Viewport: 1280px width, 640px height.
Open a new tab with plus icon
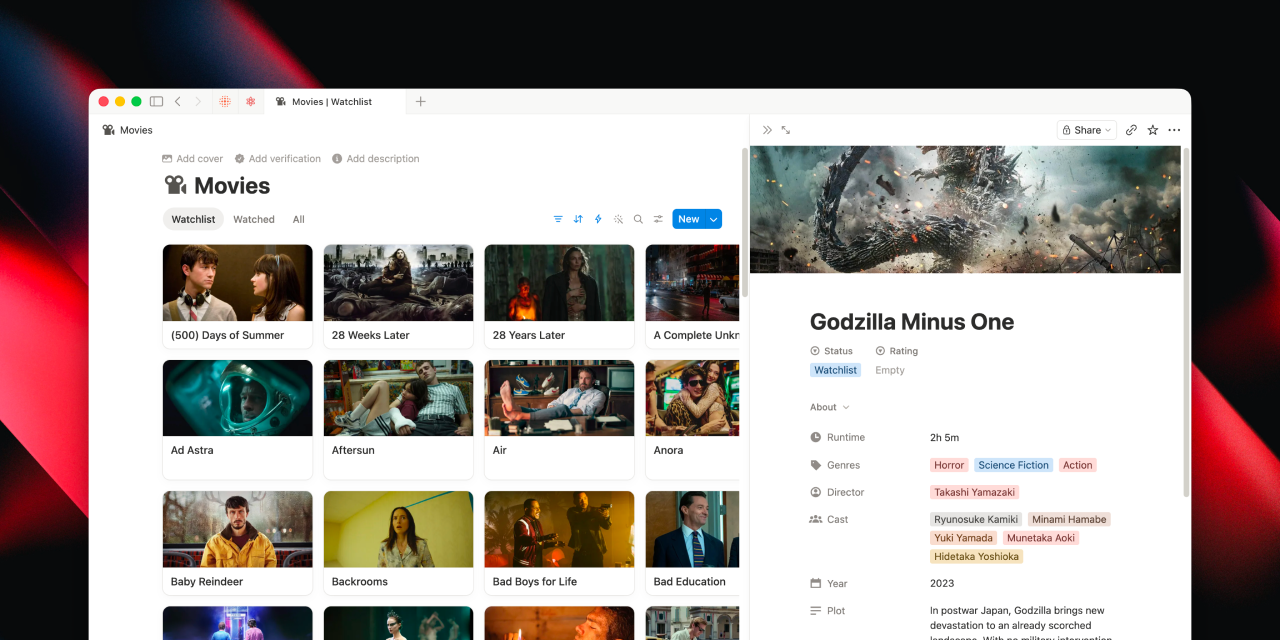[421, 101]
